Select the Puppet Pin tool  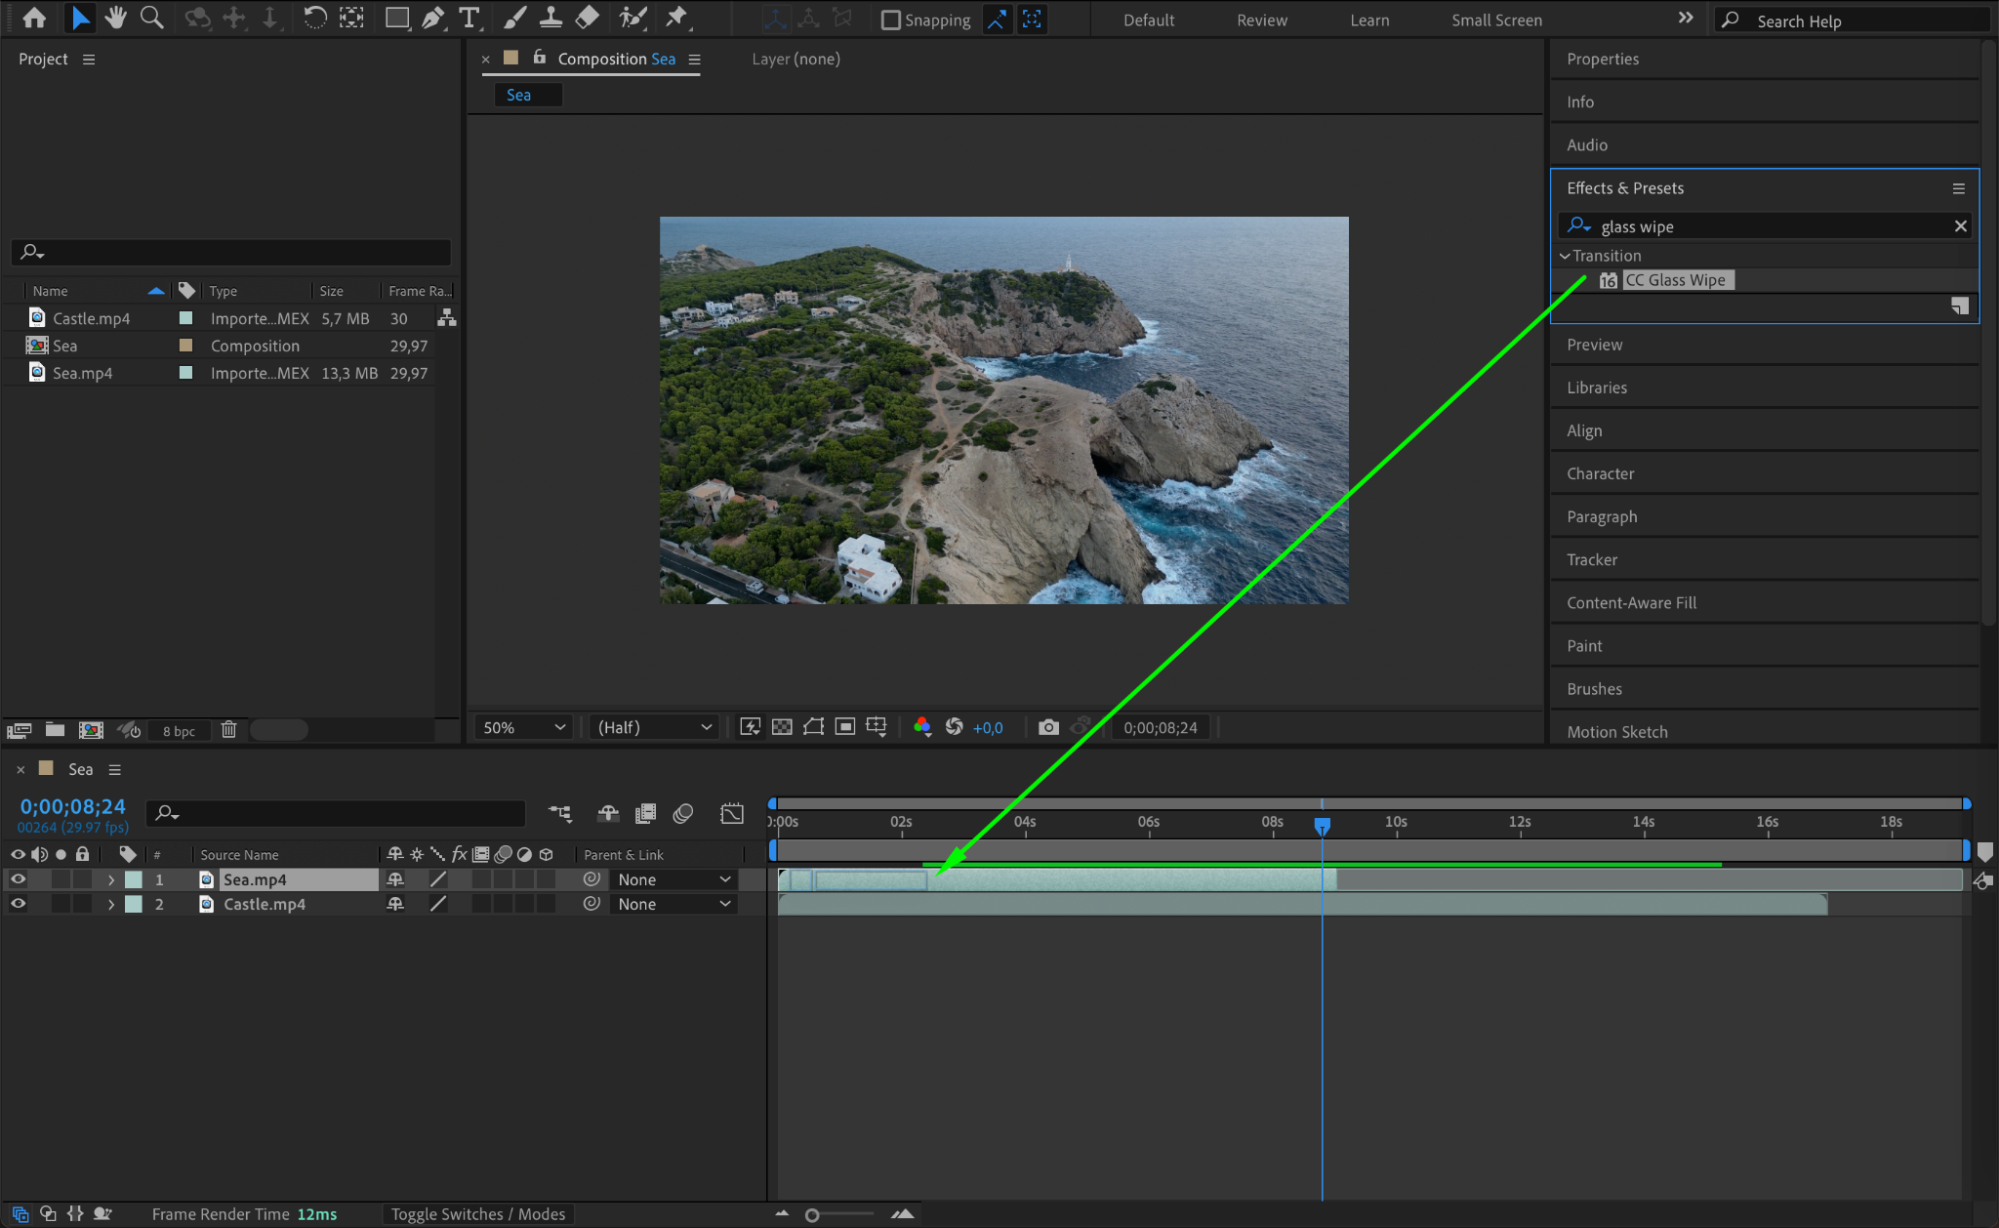pos(677,18)
